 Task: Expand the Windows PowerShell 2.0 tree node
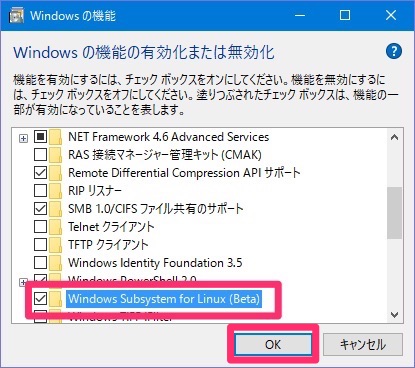[x=23, y=282]
